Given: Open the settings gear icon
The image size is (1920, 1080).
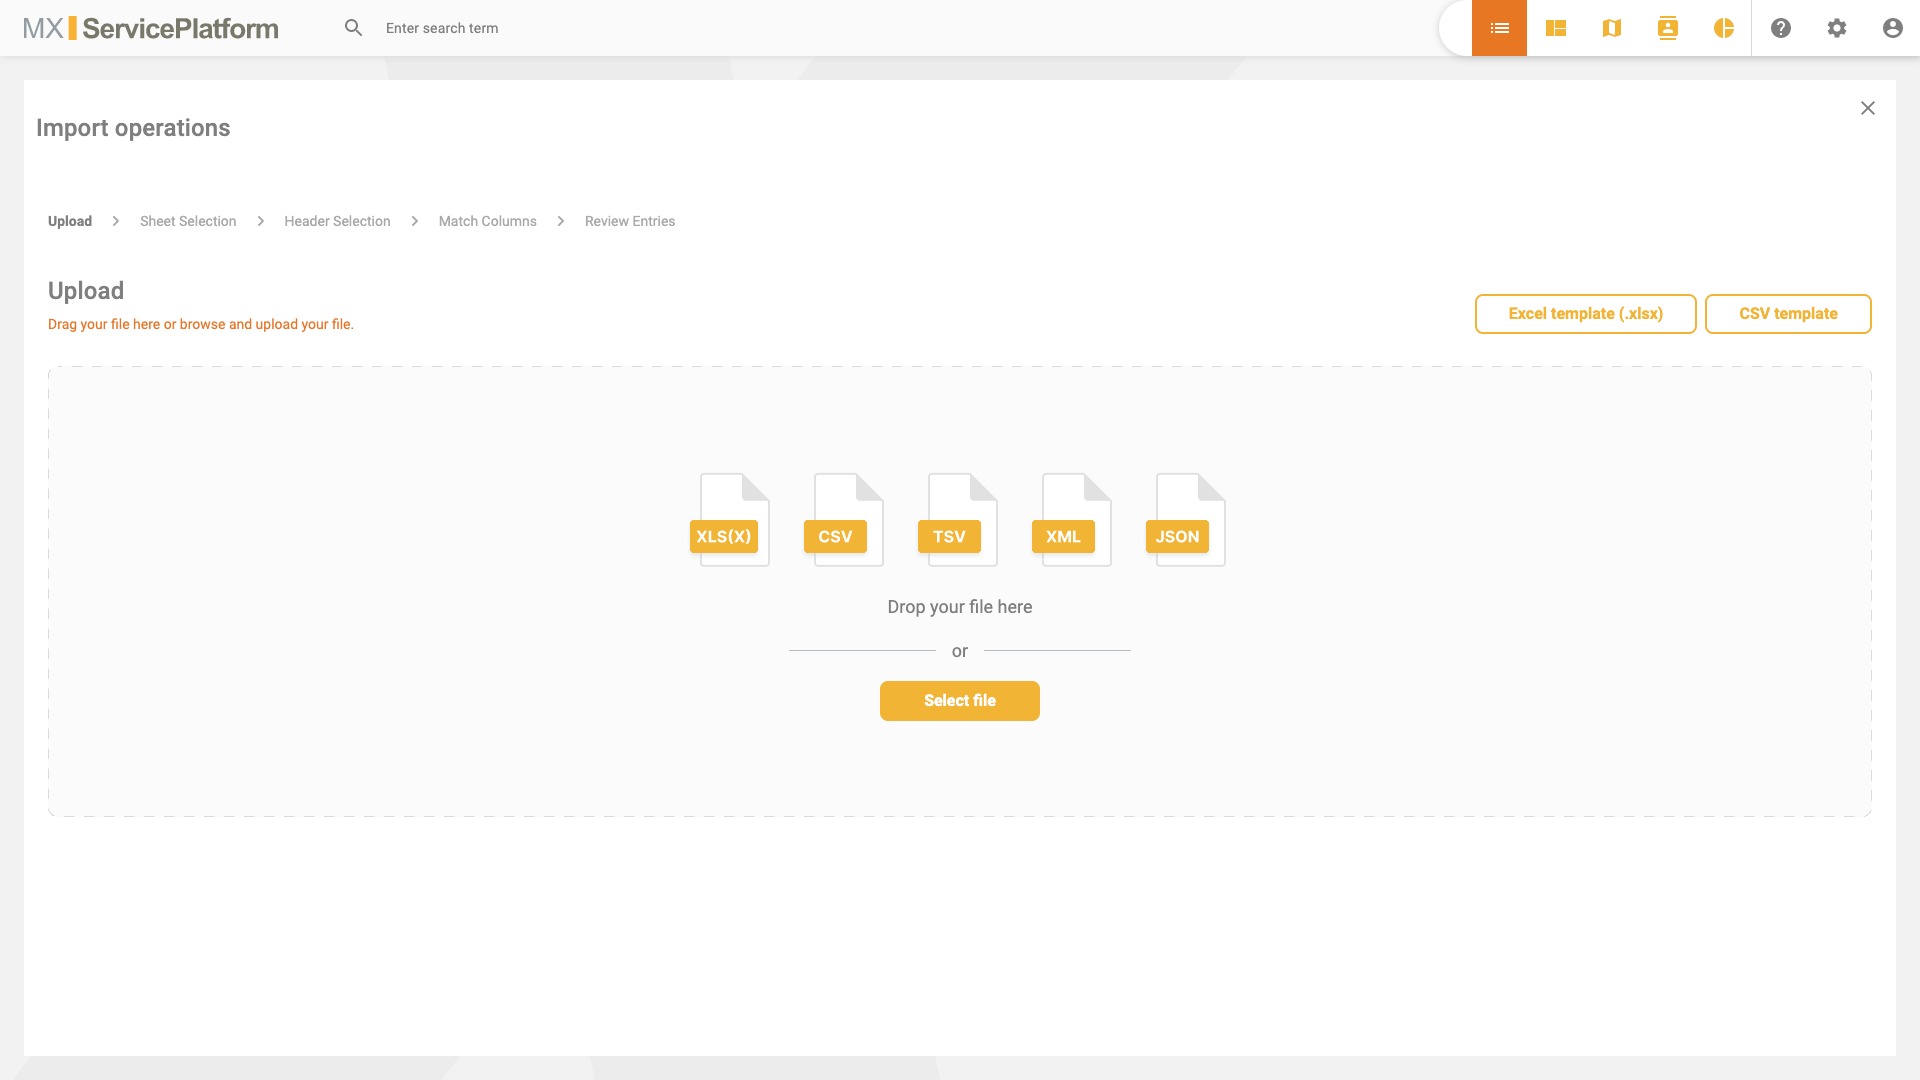Looking at the screenshot, I should pyautogui.click(x=1837, y=28).
